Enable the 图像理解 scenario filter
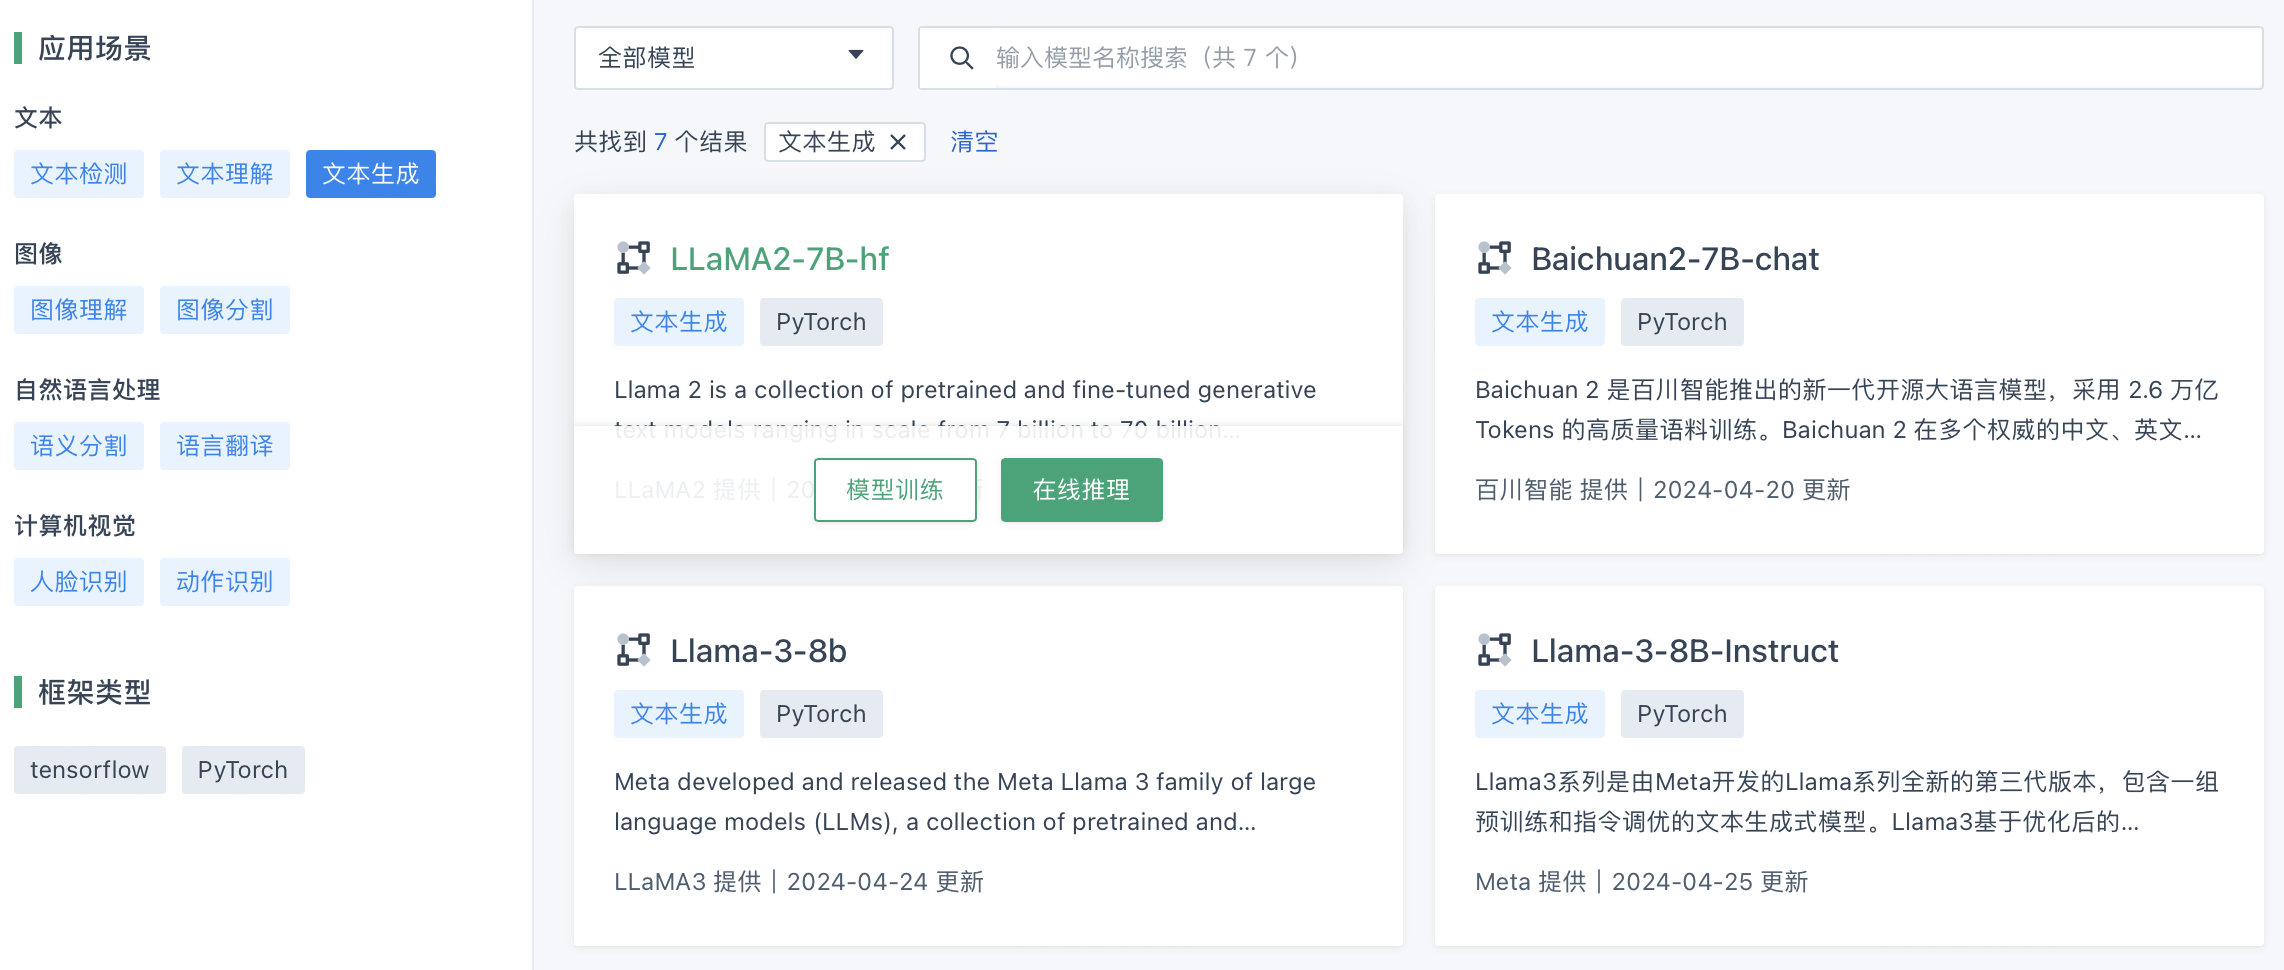 (x=79, y=310)
